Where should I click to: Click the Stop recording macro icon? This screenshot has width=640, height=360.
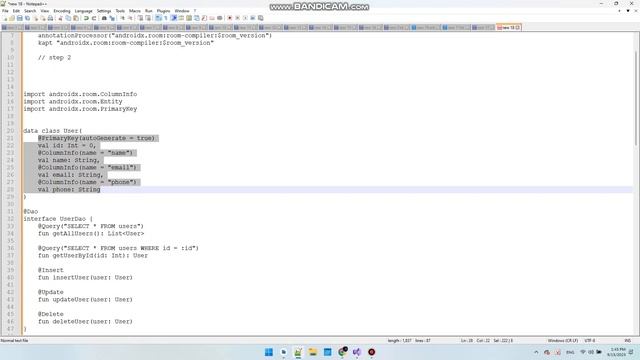click(x=237, y=18)
